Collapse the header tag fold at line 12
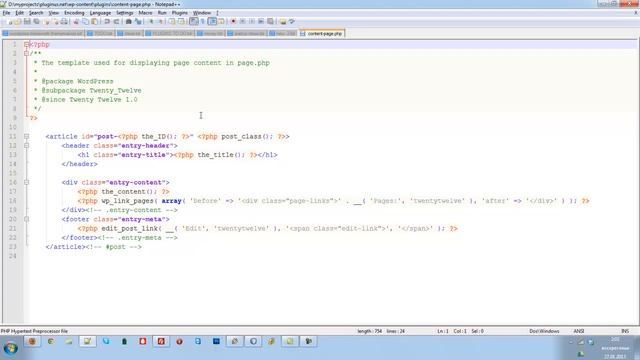Image resolution: width=640 pixels, height=360 pixels. 27,146
